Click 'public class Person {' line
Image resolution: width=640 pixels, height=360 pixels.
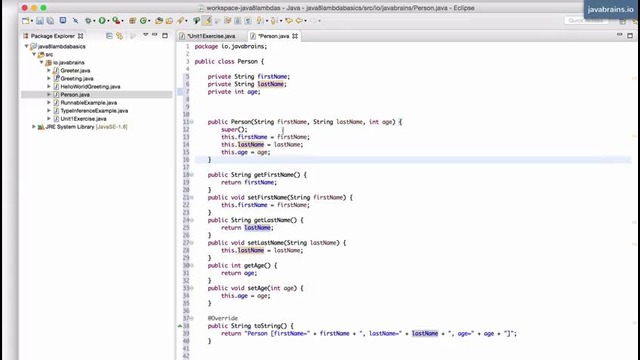point(229,62)
